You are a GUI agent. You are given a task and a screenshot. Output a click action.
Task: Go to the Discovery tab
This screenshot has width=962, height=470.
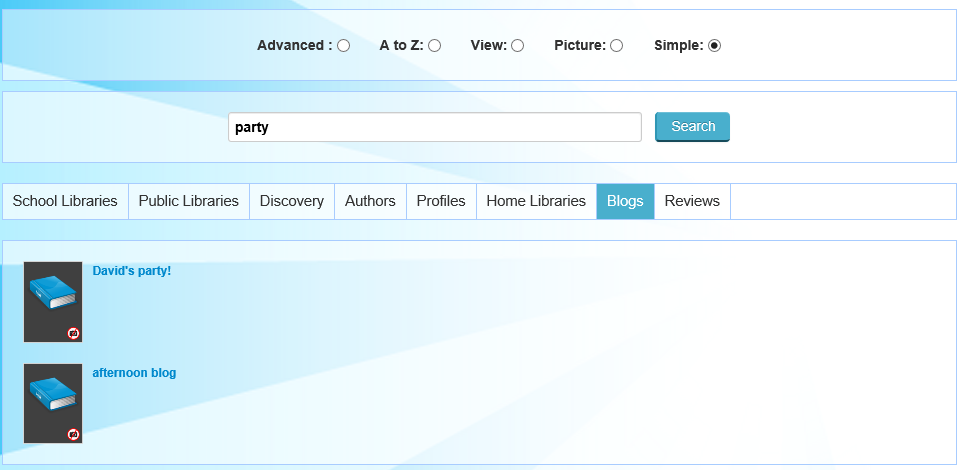pyautogui.click(x=292, y=201)
